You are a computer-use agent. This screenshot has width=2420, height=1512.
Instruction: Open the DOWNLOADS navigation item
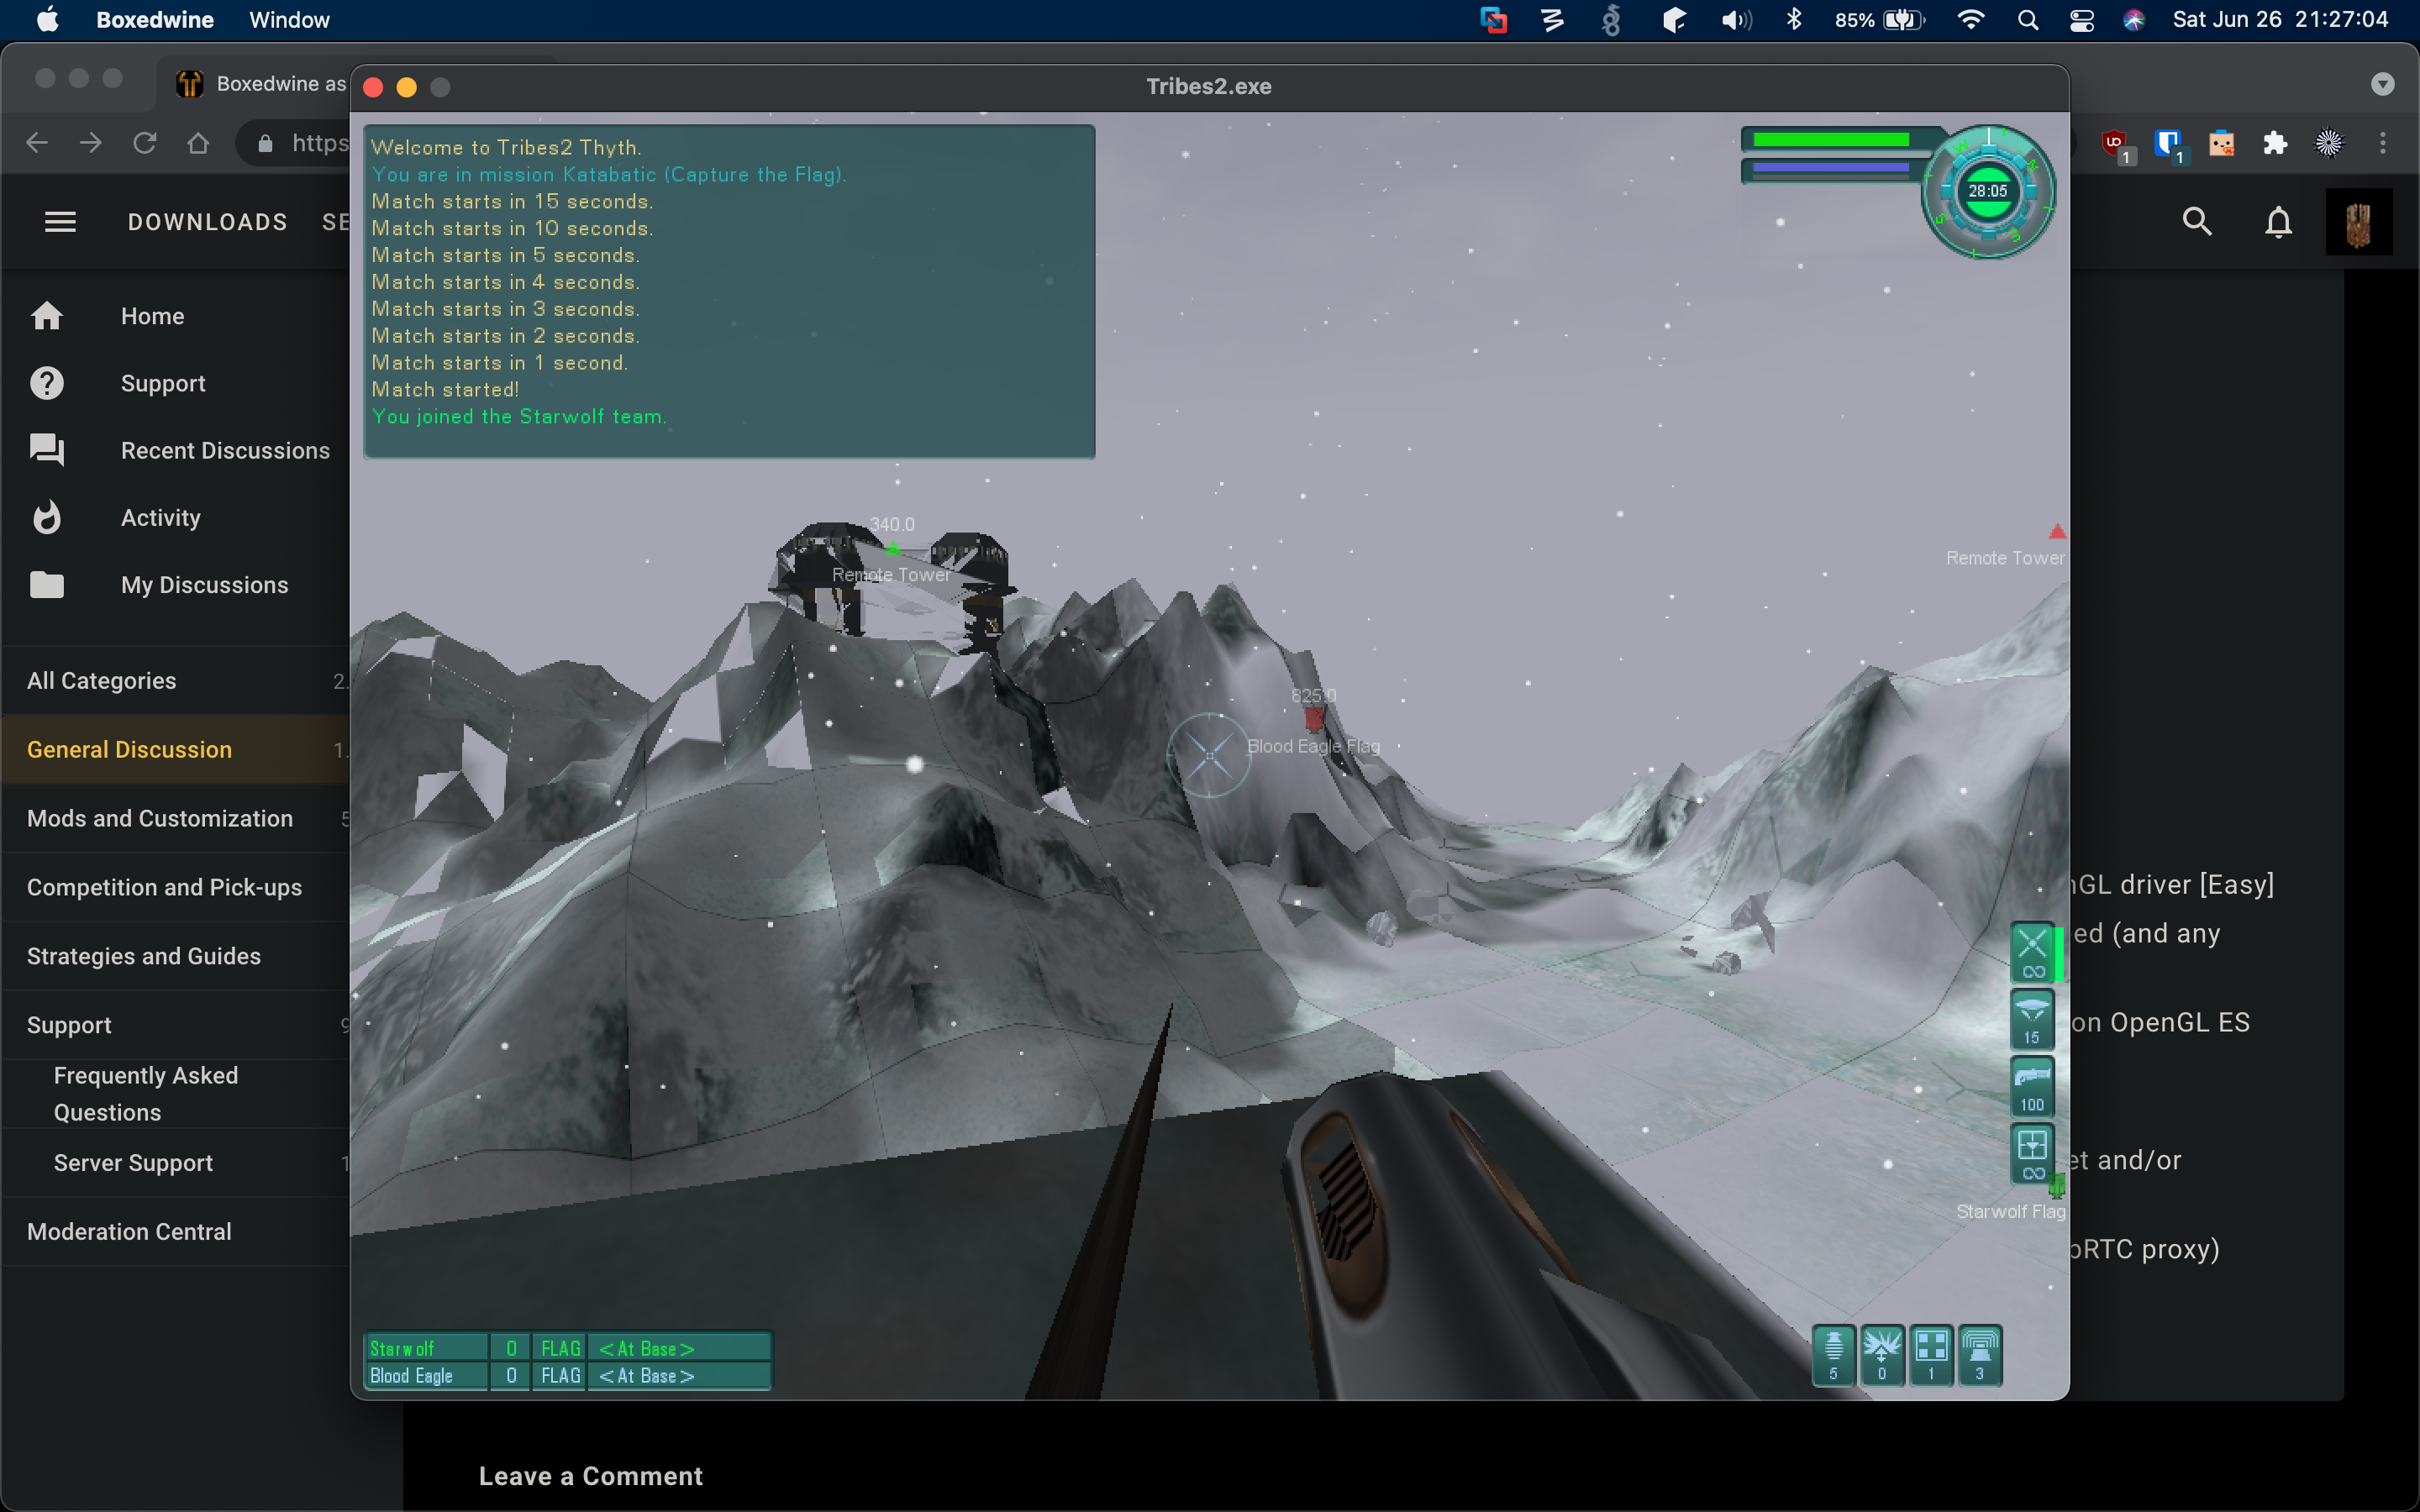point(207,222)
